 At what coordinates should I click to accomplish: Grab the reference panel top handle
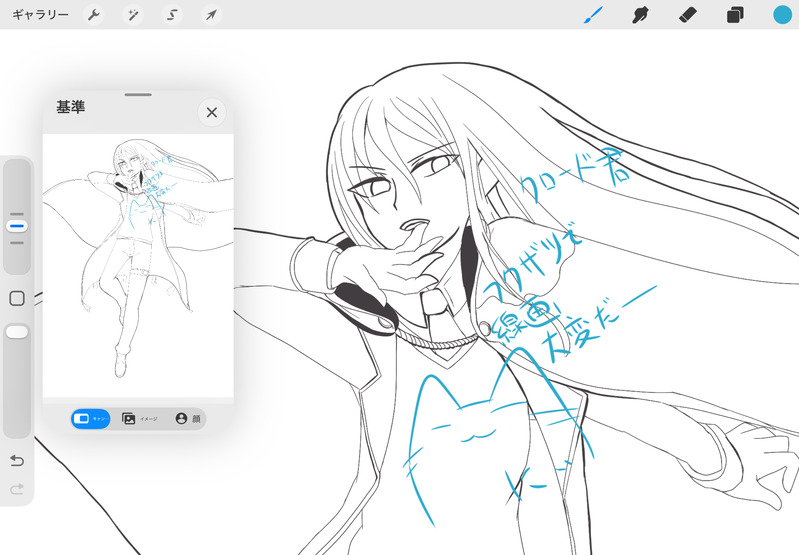pos(138,94)
